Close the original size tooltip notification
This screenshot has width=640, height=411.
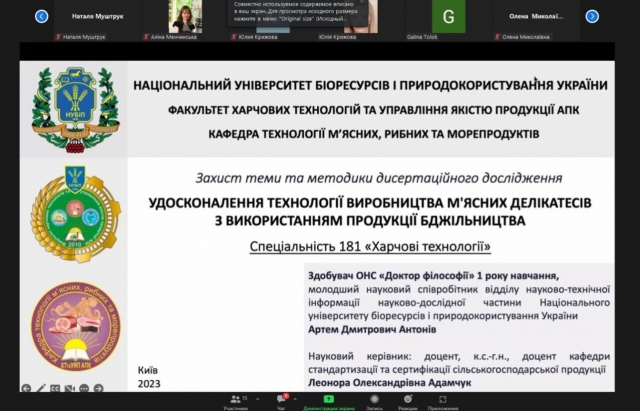coord(361,2)
